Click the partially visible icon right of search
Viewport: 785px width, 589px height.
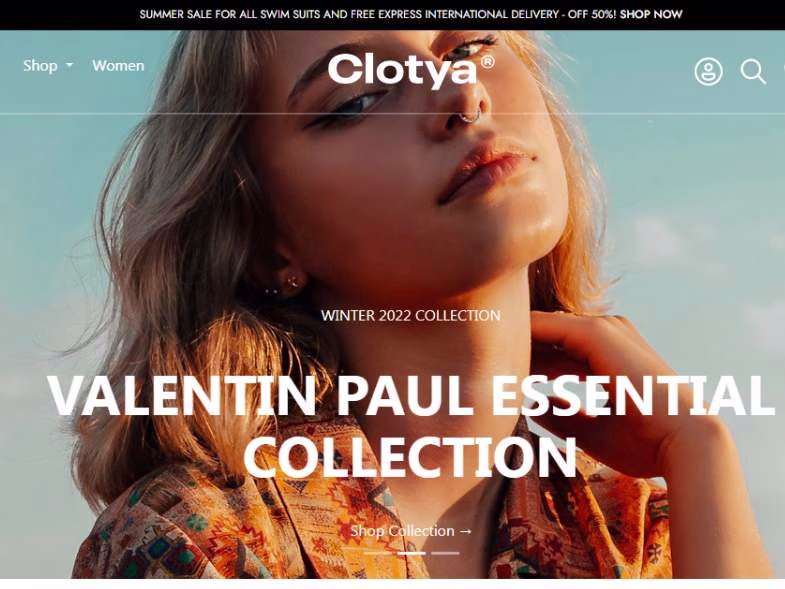782,72
